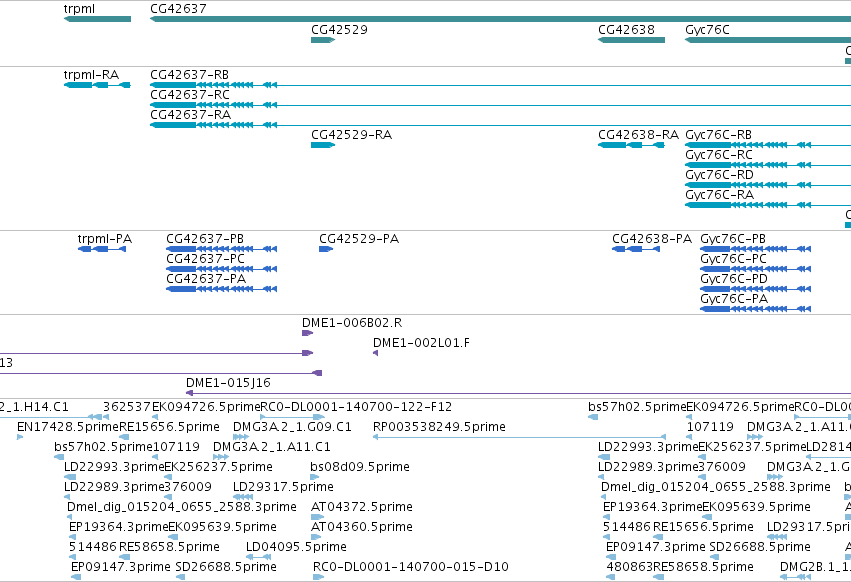Open CDS CG42638-PA
The image size is (851, 582).
pos(636,249)
